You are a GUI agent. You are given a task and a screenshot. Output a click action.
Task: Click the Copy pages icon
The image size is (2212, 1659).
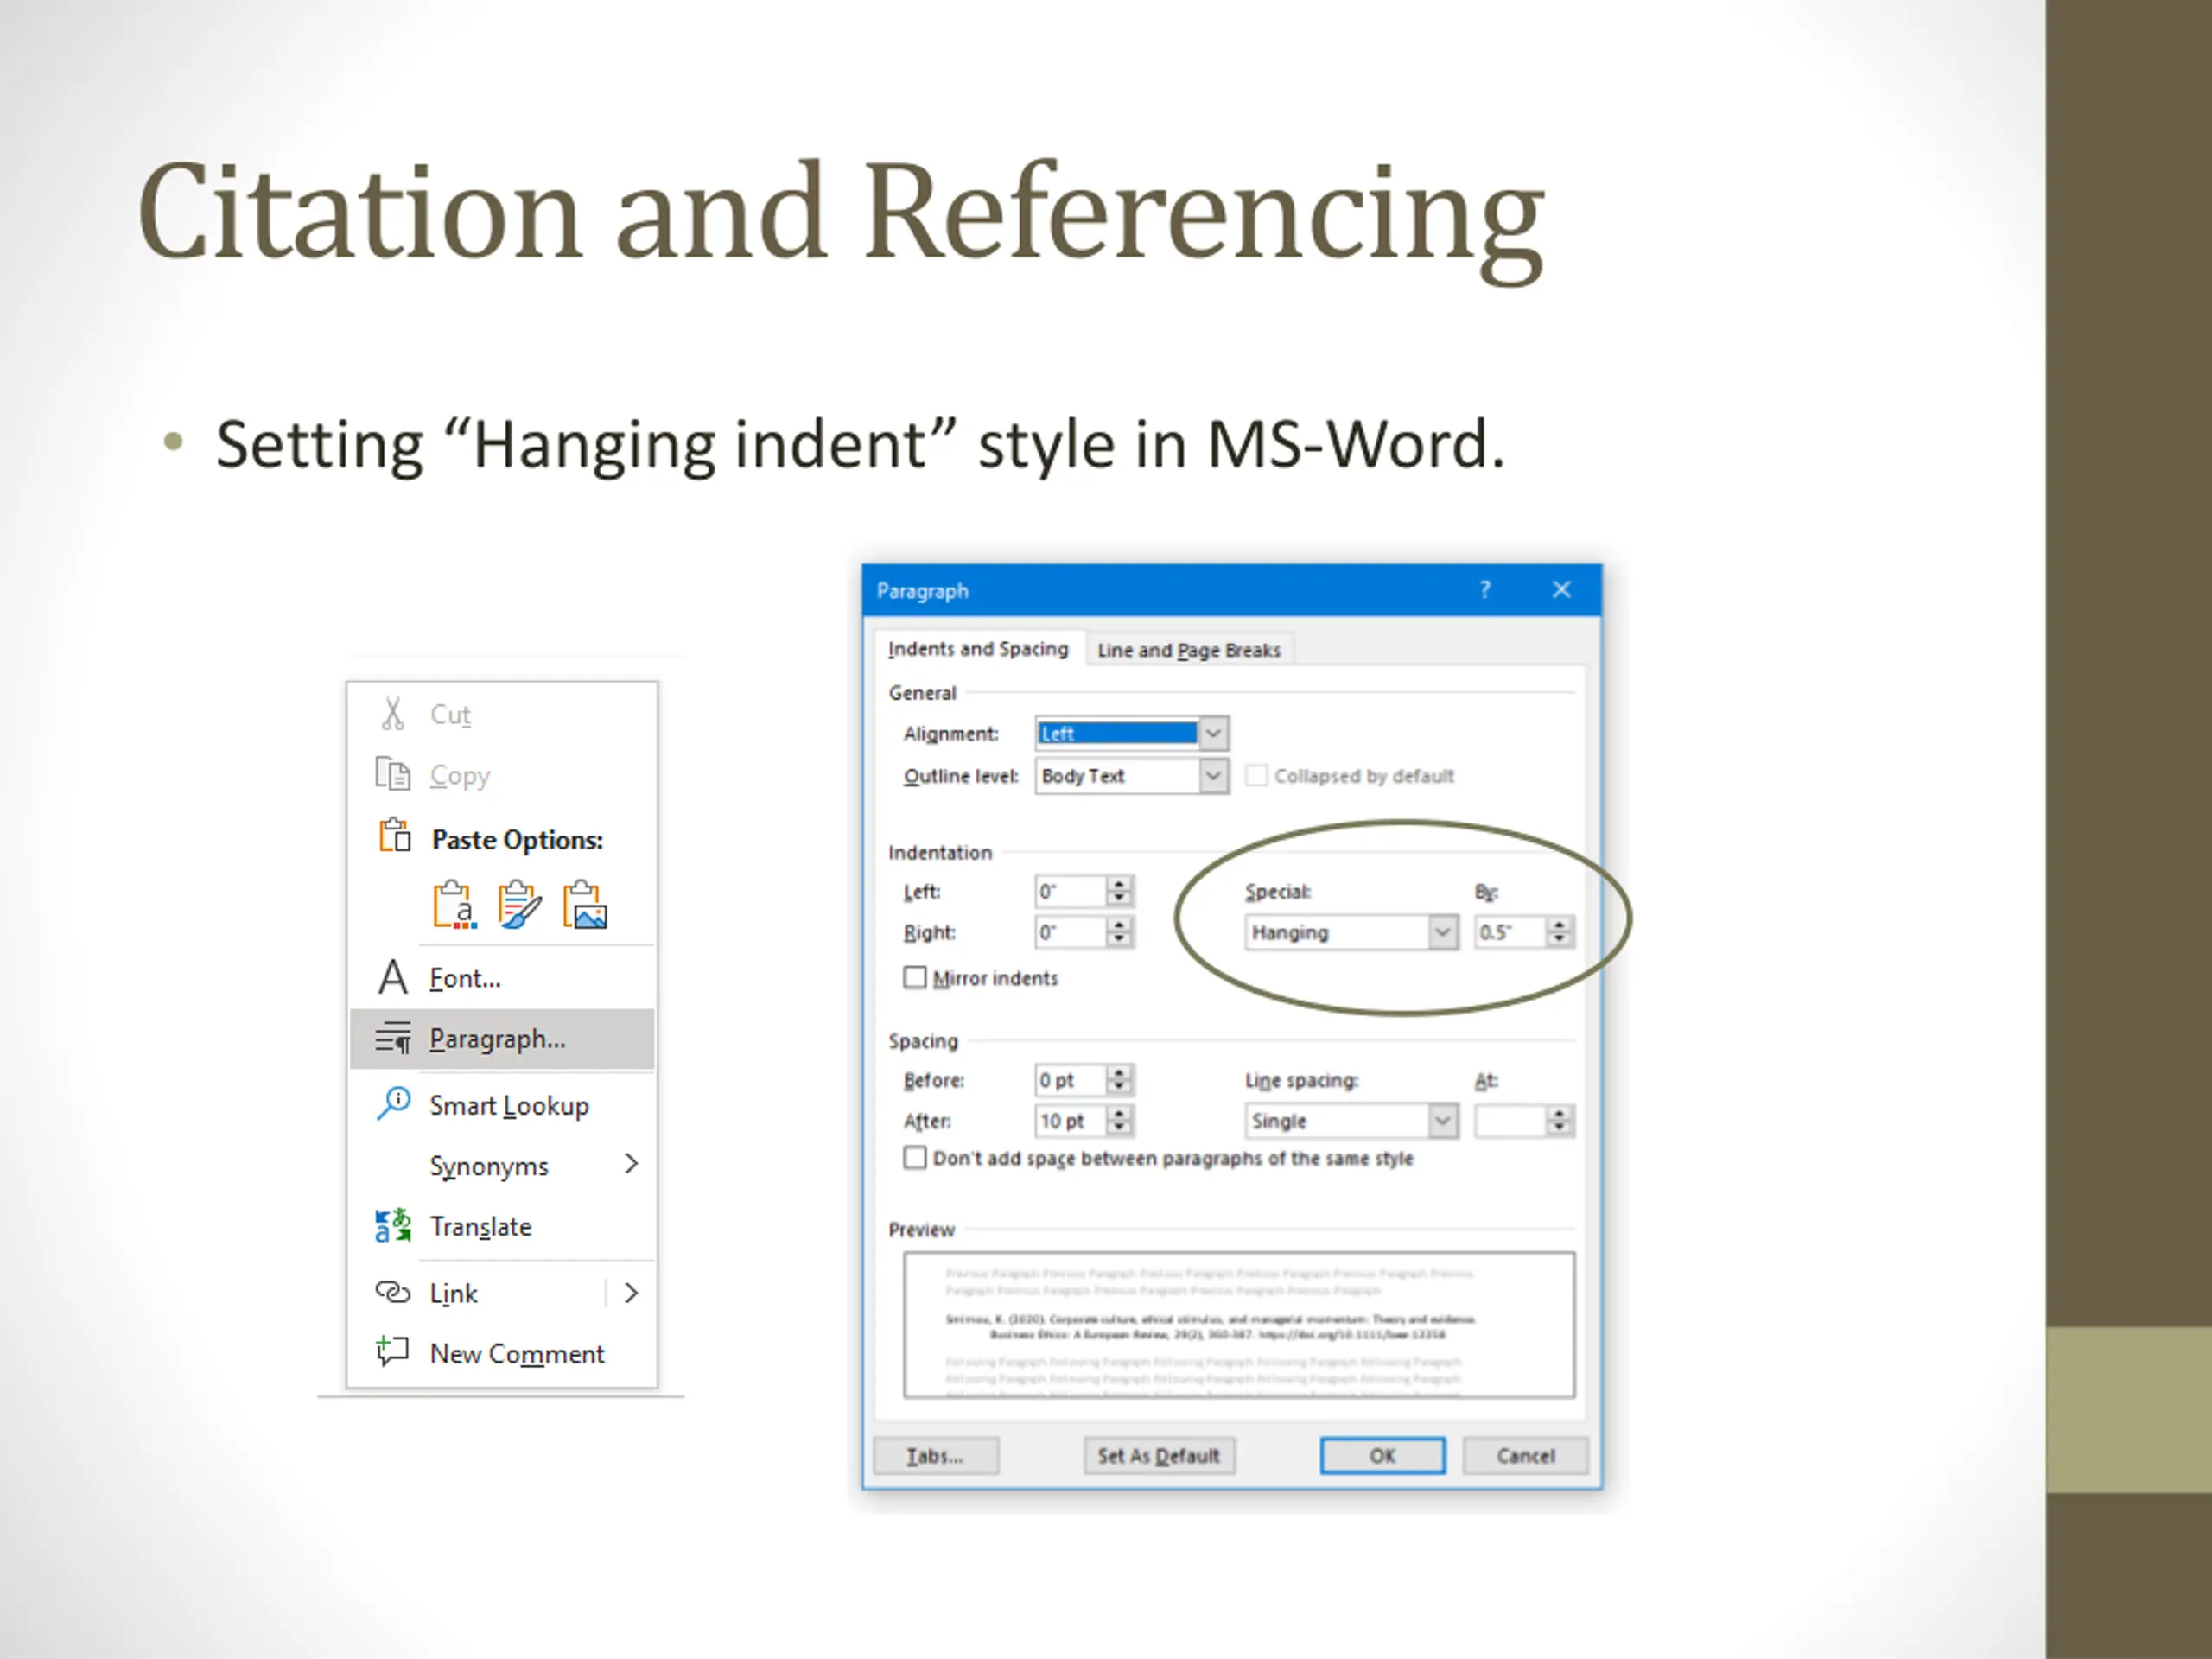(x=393, y=774)
